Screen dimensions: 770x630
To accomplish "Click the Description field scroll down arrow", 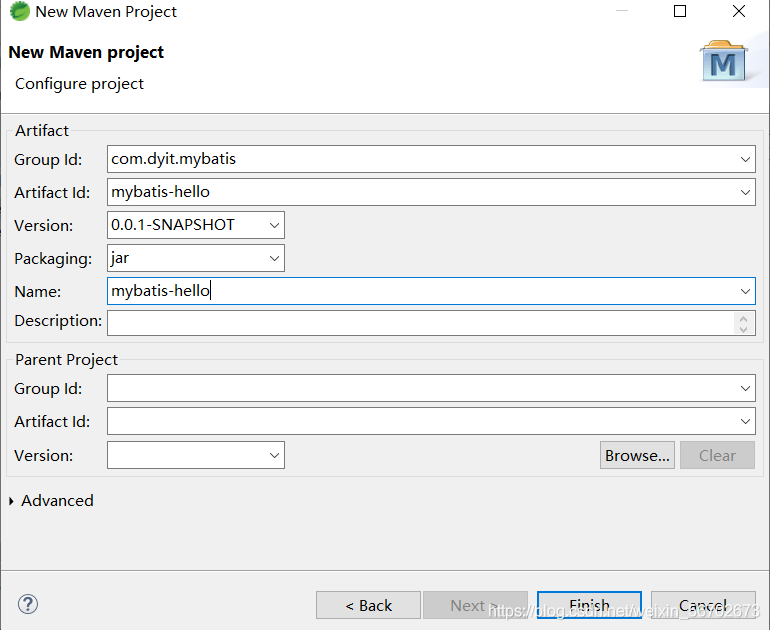I will point(743,329).
